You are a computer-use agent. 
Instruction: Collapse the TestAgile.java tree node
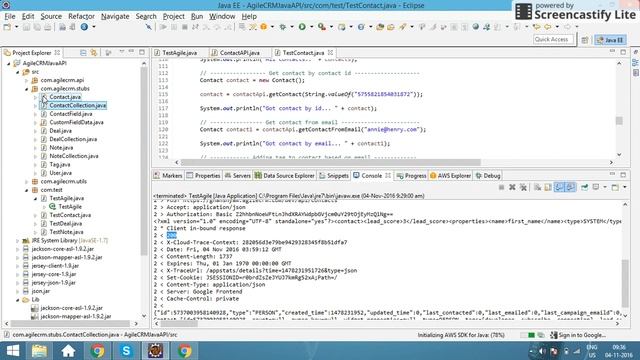pyautogui.click(x=36, y=198)
